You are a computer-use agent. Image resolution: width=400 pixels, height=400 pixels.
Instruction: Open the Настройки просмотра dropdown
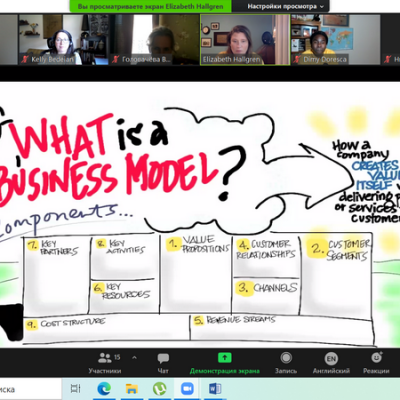[x=285, y=6]
